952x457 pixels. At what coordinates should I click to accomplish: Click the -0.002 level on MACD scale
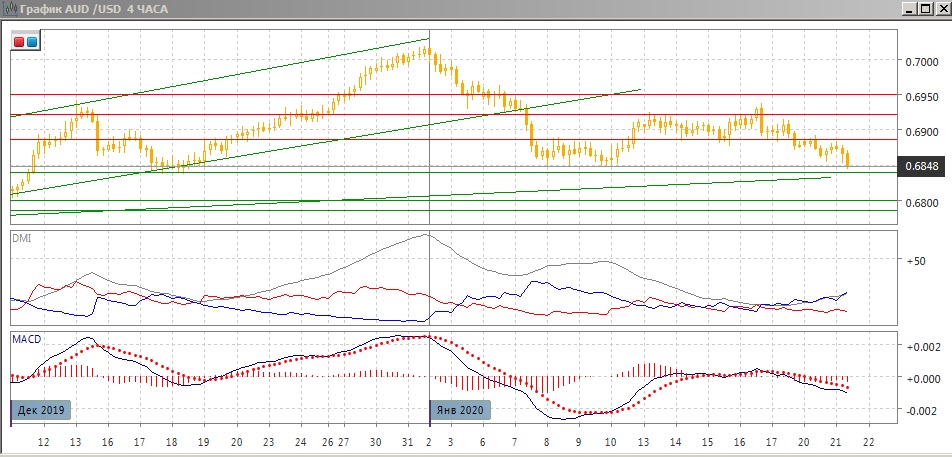point(921,412)
